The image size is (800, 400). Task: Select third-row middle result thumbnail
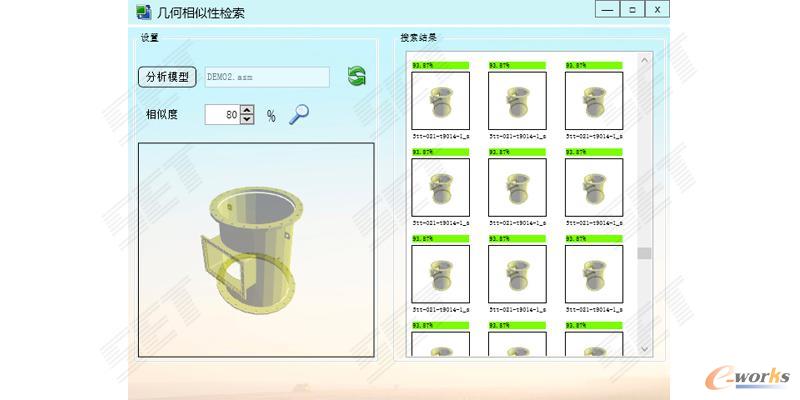pos(517,274)
